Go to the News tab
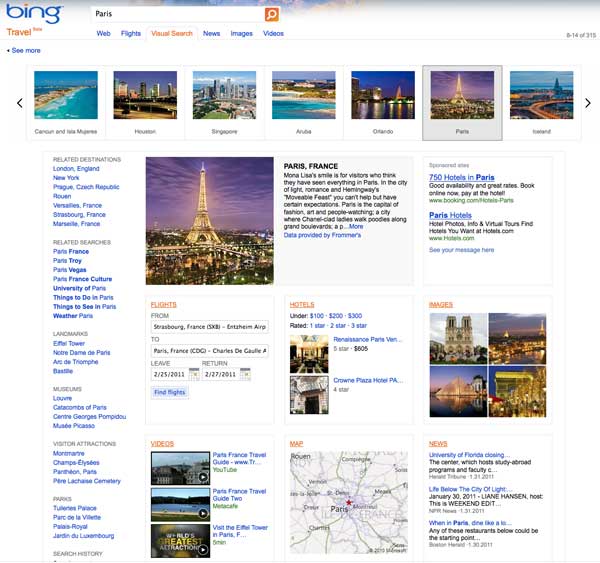 click(211, 33)
